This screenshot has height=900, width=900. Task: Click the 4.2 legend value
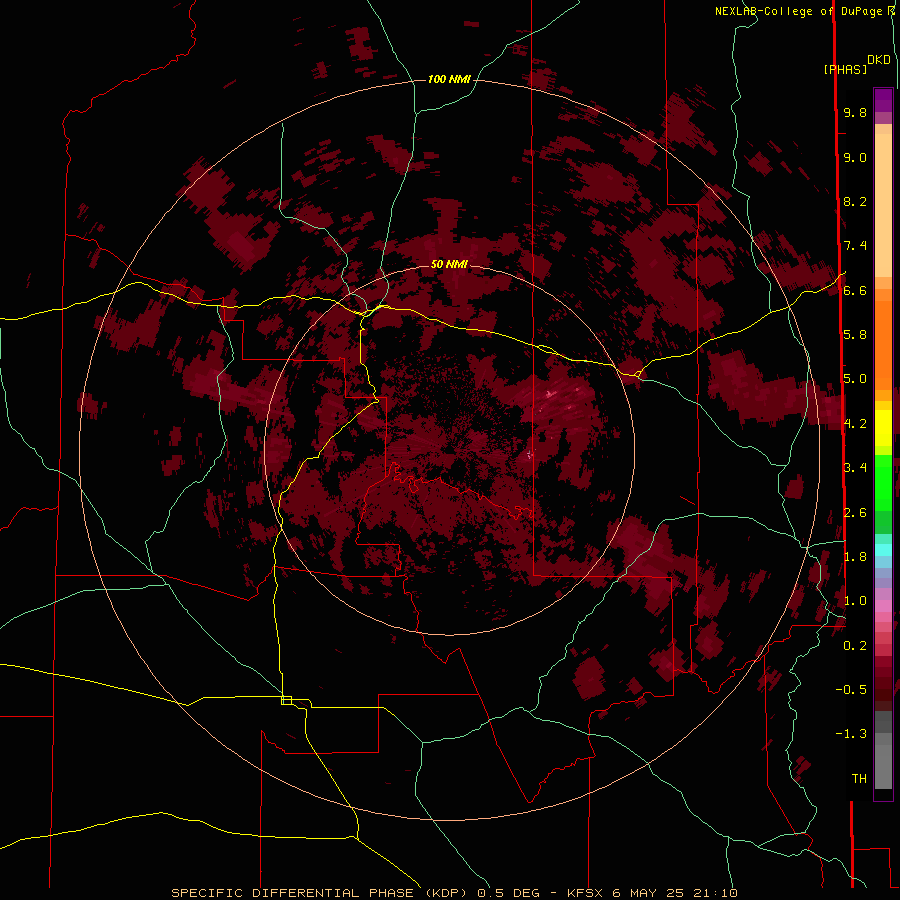(x=855, y=423)
